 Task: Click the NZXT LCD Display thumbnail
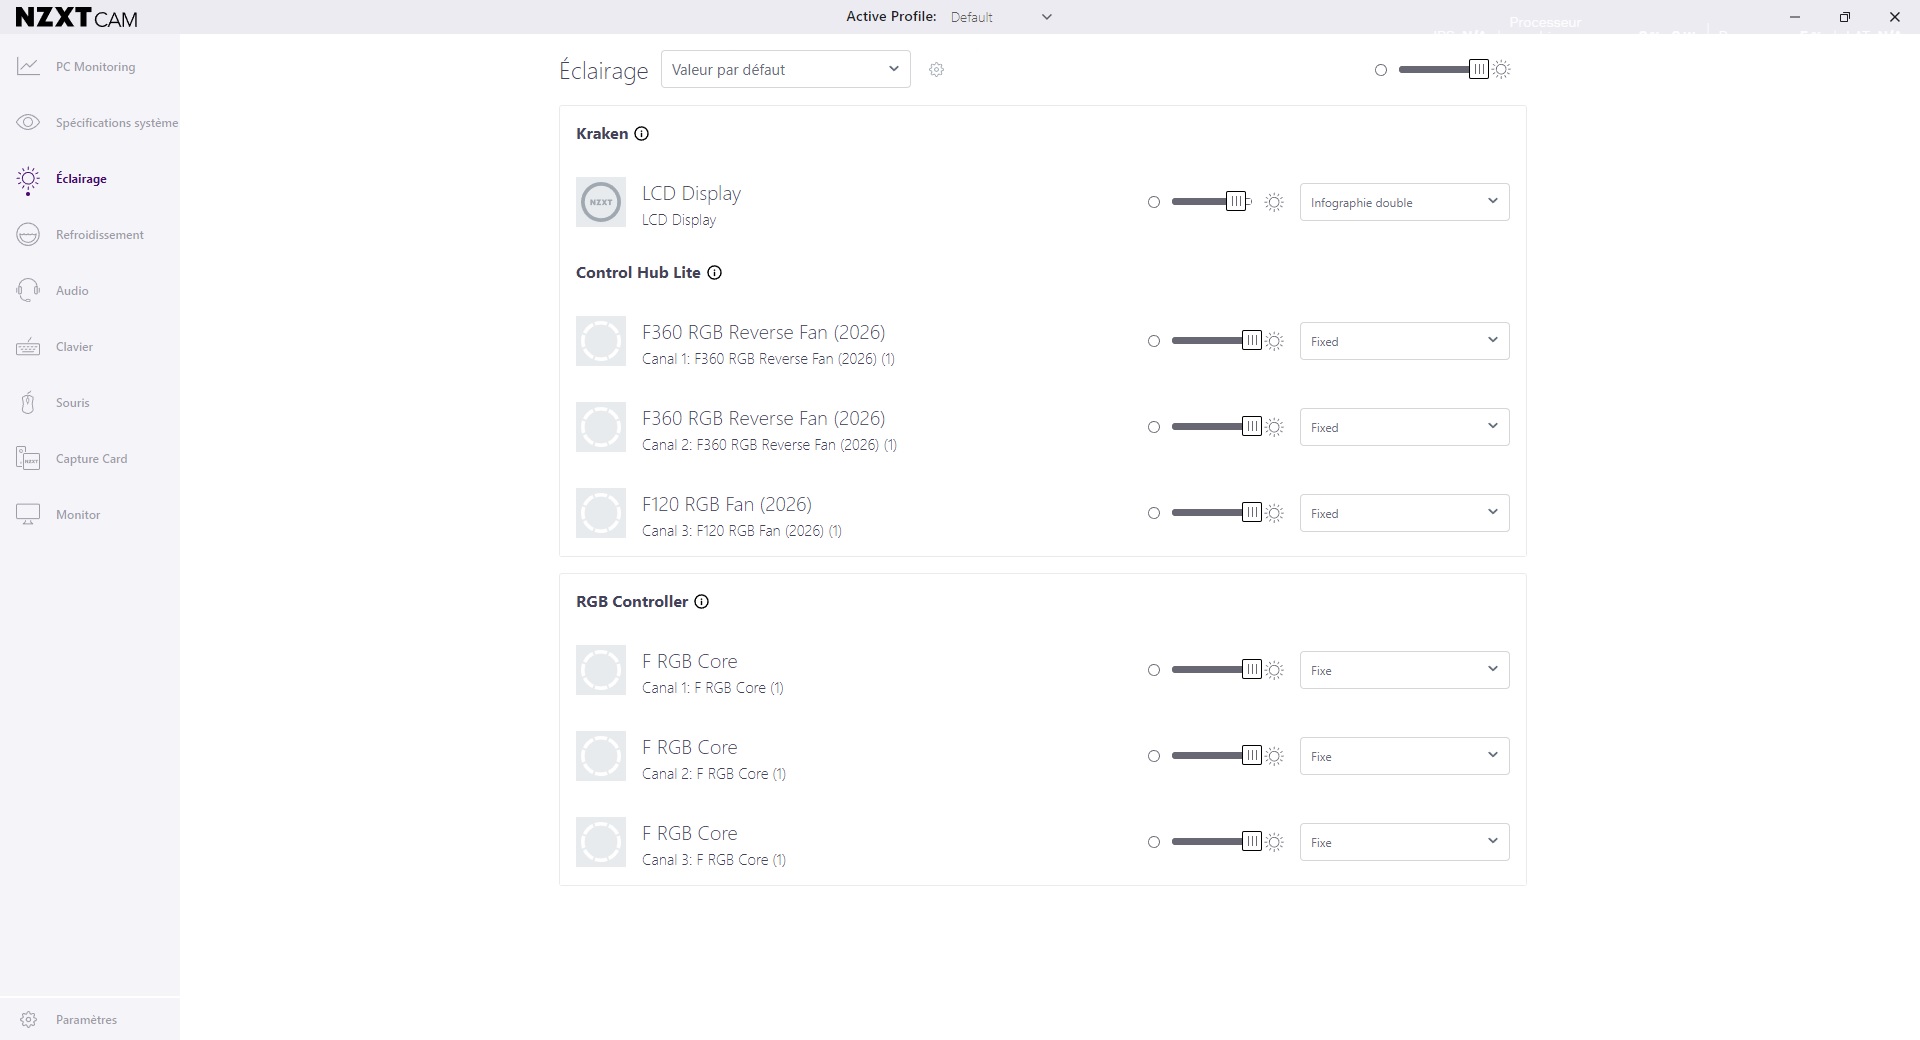(601, 202)
